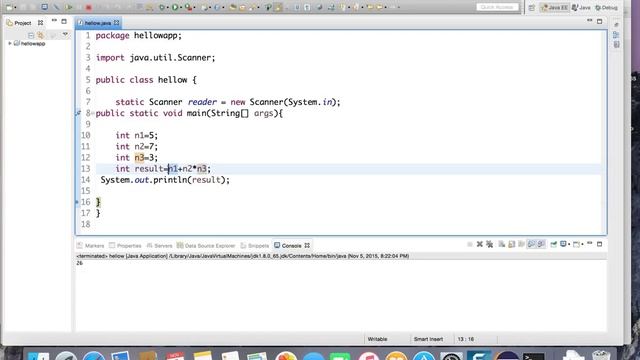Minimize the Project panel
The image size is (640, 360).
tap(54, 21)
